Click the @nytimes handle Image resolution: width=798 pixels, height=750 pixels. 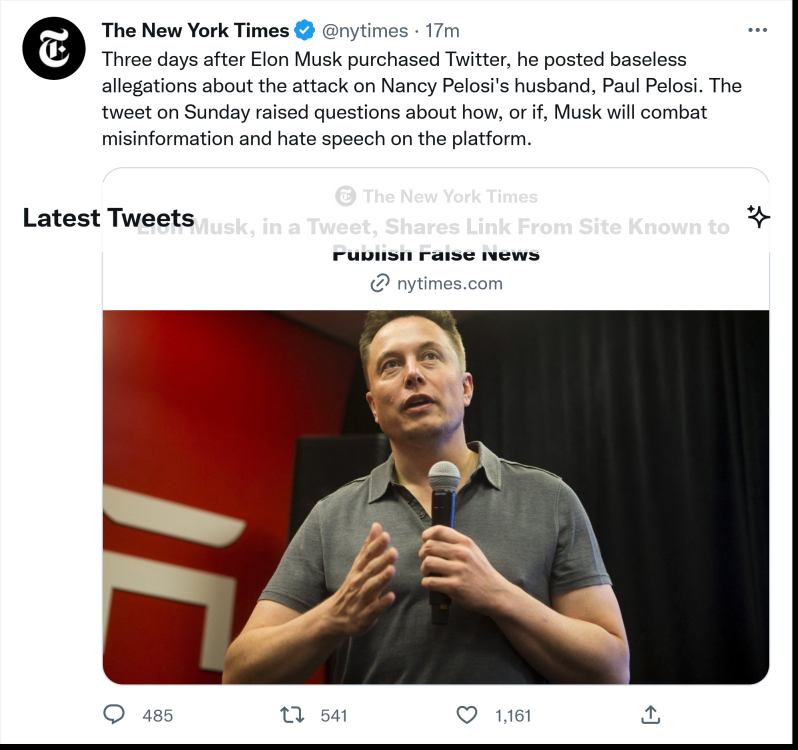pos(364,31)
